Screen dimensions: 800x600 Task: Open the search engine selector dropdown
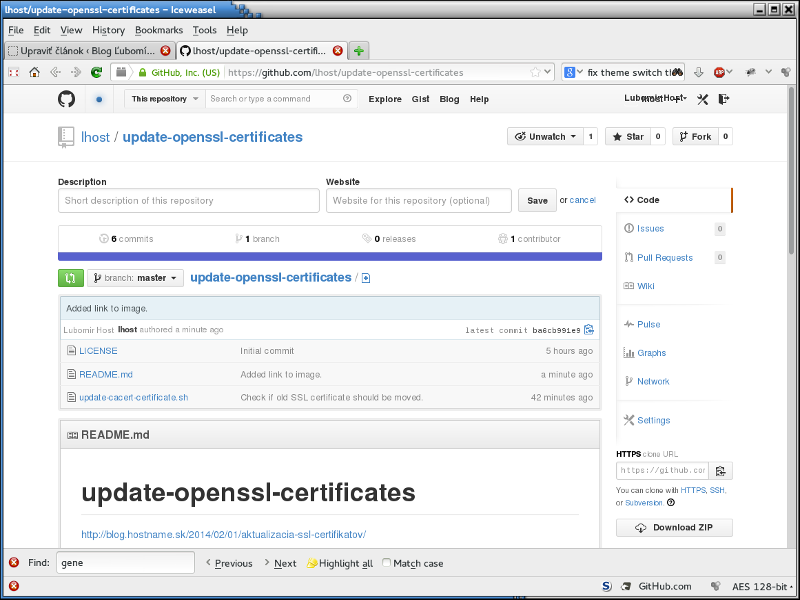[573, 72]
